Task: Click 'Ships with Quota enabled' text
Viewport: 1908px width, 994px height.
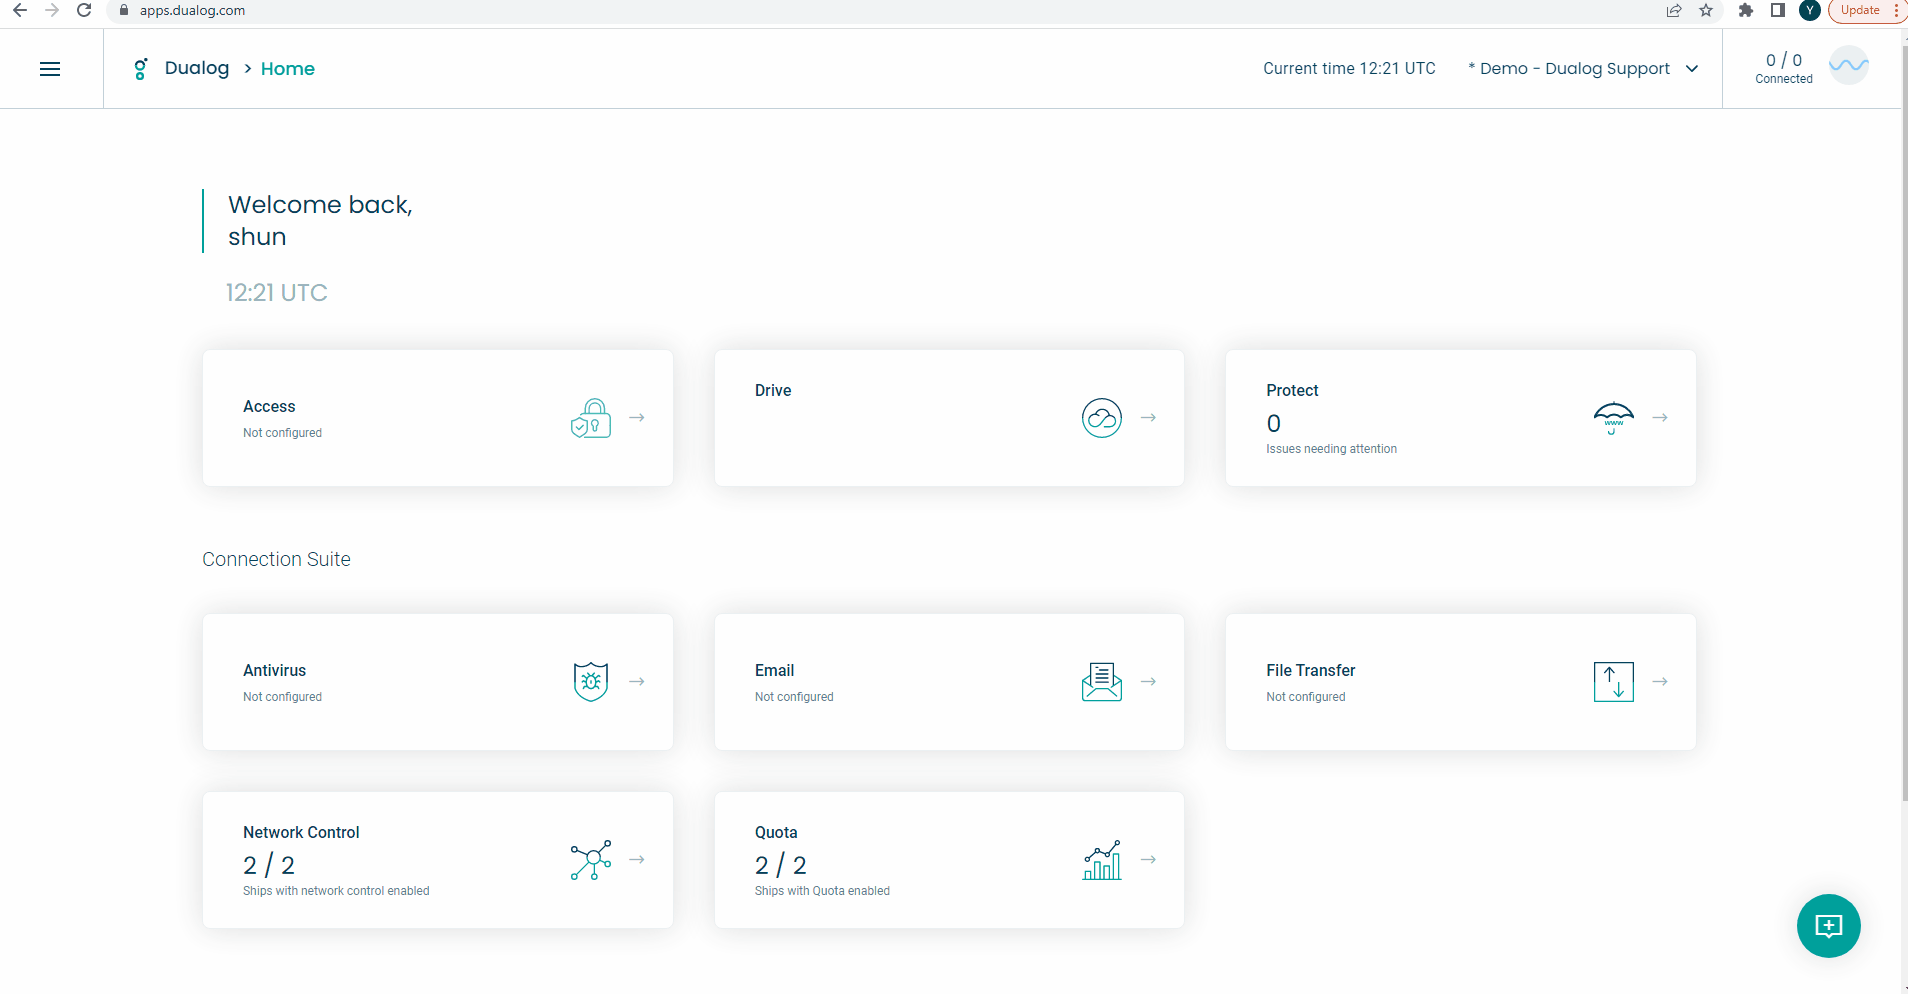Action: tap(822, 891)
